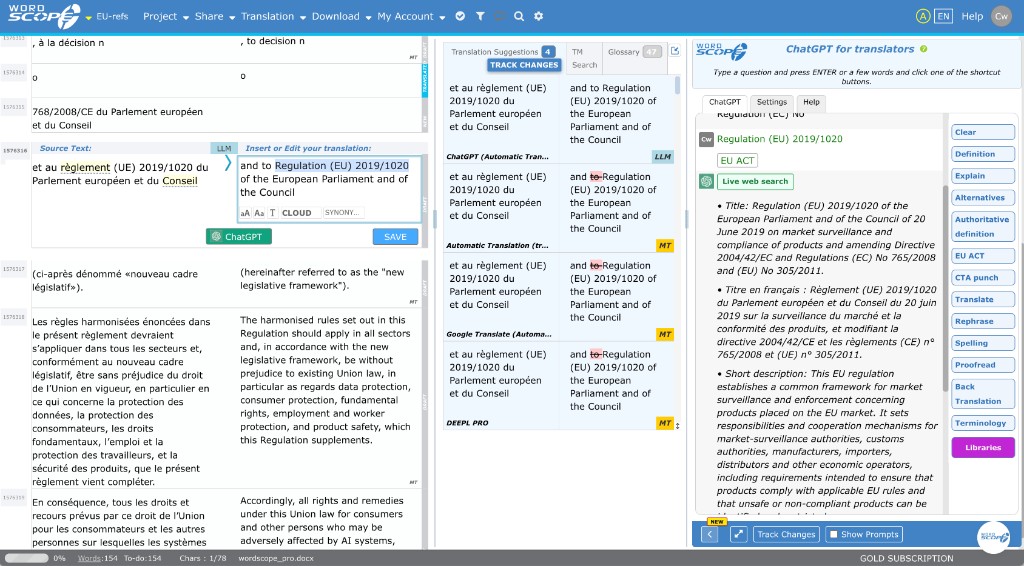Viewport: 1024px width, 566px height.
Task: Click the dimmed chat icon in header
Action: [500, 16]
